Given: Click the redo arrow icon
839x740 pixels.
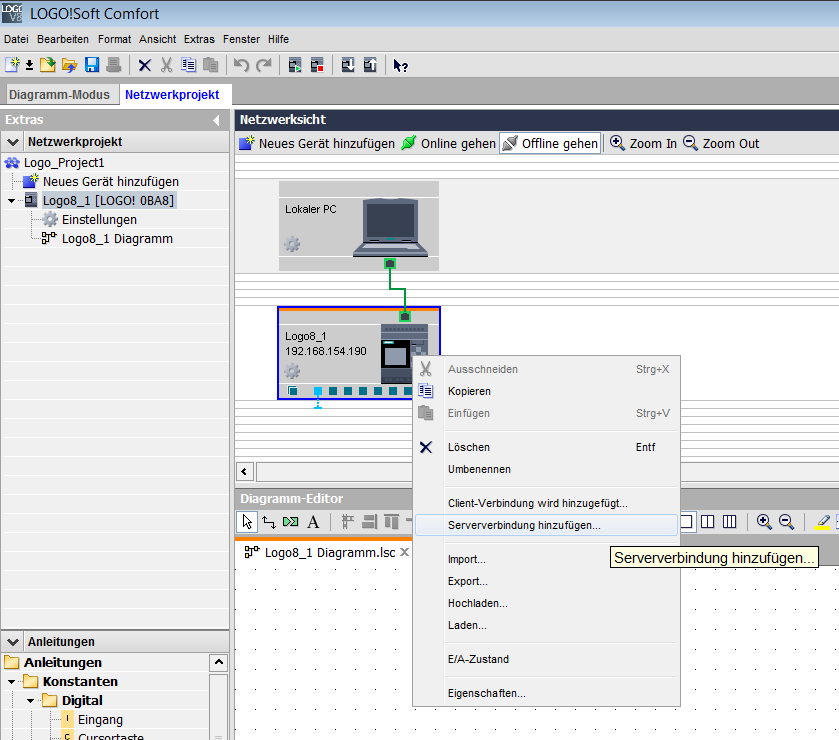Looking at the screenshot, I should [x=263, y=65].
